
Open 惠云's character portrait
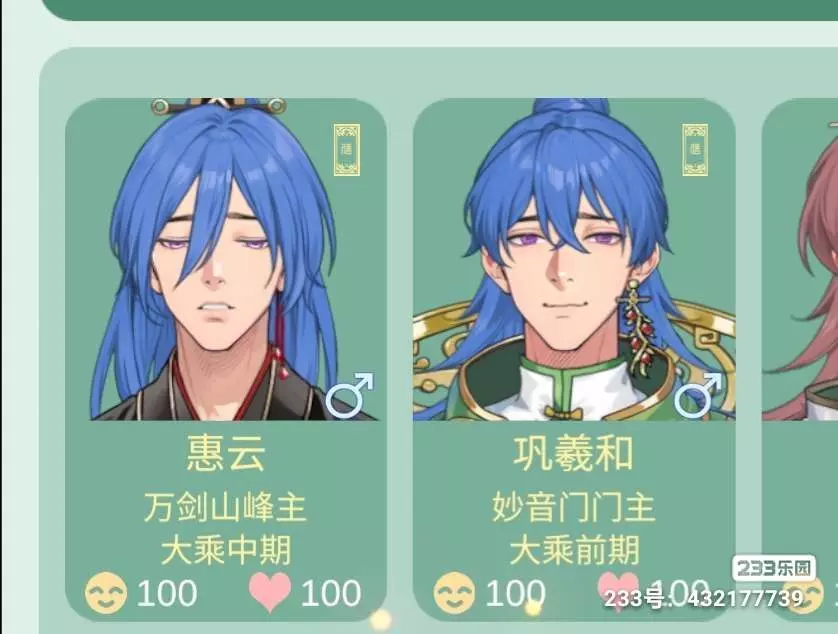click(x=226, y=259)
